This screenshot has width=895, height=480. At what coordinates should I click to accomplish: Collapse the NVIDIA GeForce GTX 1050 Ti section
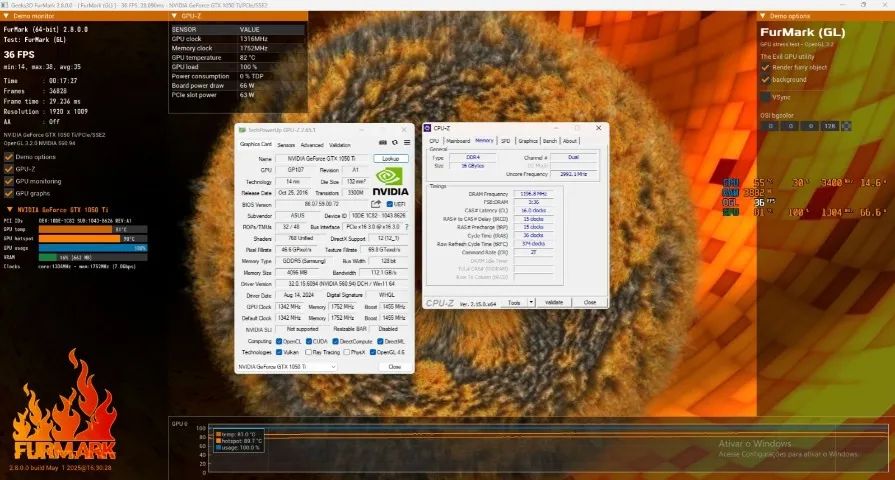10,209
